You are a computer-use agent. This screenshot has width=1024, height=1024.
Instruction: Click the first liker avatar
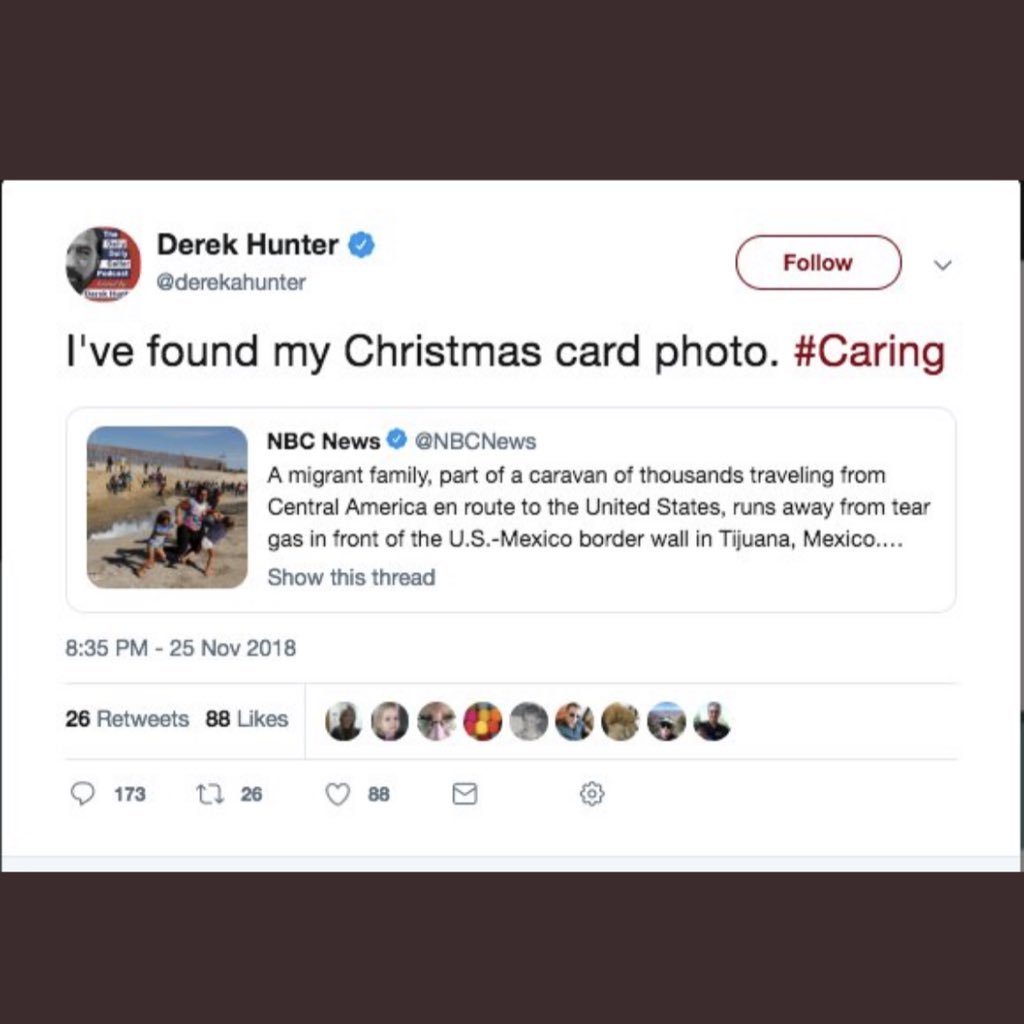point(344,721)
